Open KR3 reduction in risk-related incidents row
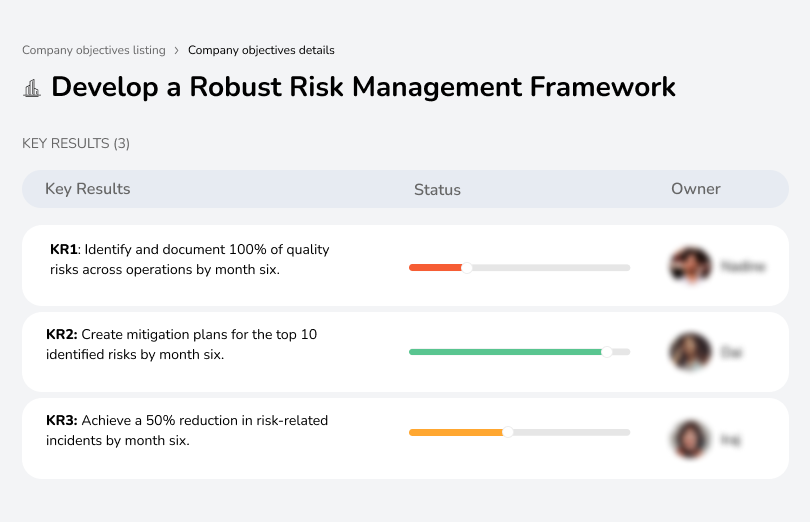 [187, 430]
